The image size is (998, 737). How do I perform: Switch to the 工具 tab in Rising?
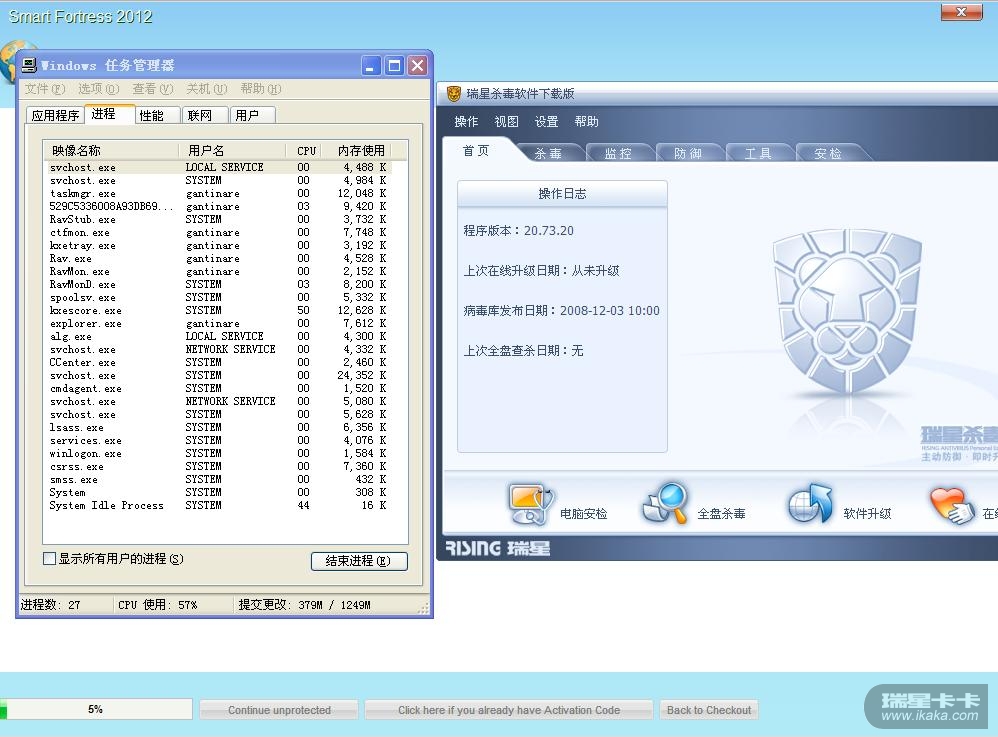tap(758, 153)
